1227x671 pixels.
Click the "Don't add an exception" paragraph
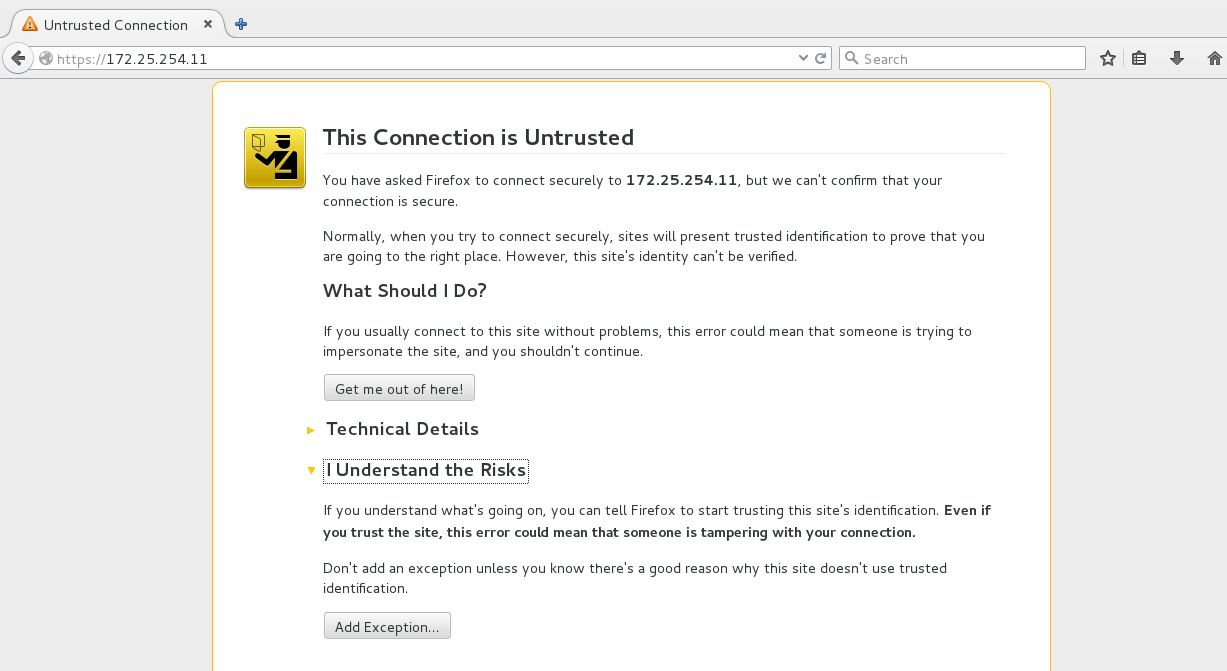point(635,578)
